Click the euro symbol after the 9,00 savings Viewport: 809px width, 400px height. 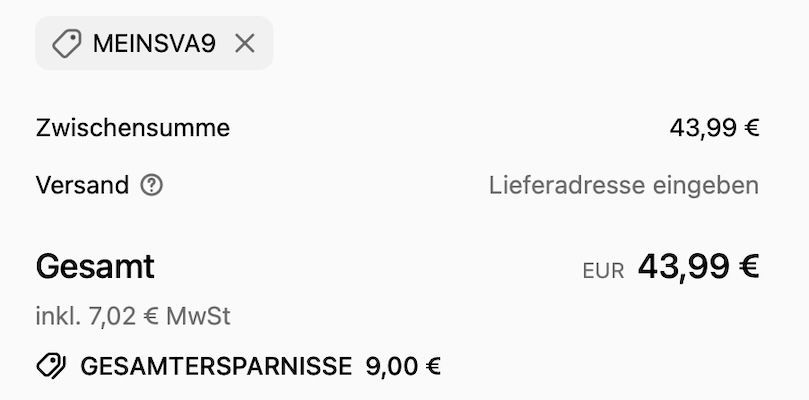[433, 366]
